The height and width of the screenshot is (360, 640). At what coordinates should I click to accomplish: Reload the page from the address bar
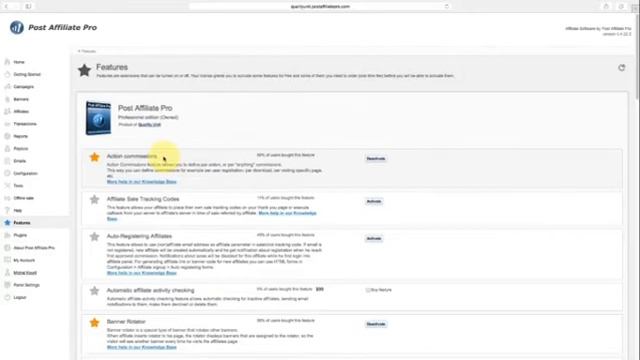(x=447, y=6)
